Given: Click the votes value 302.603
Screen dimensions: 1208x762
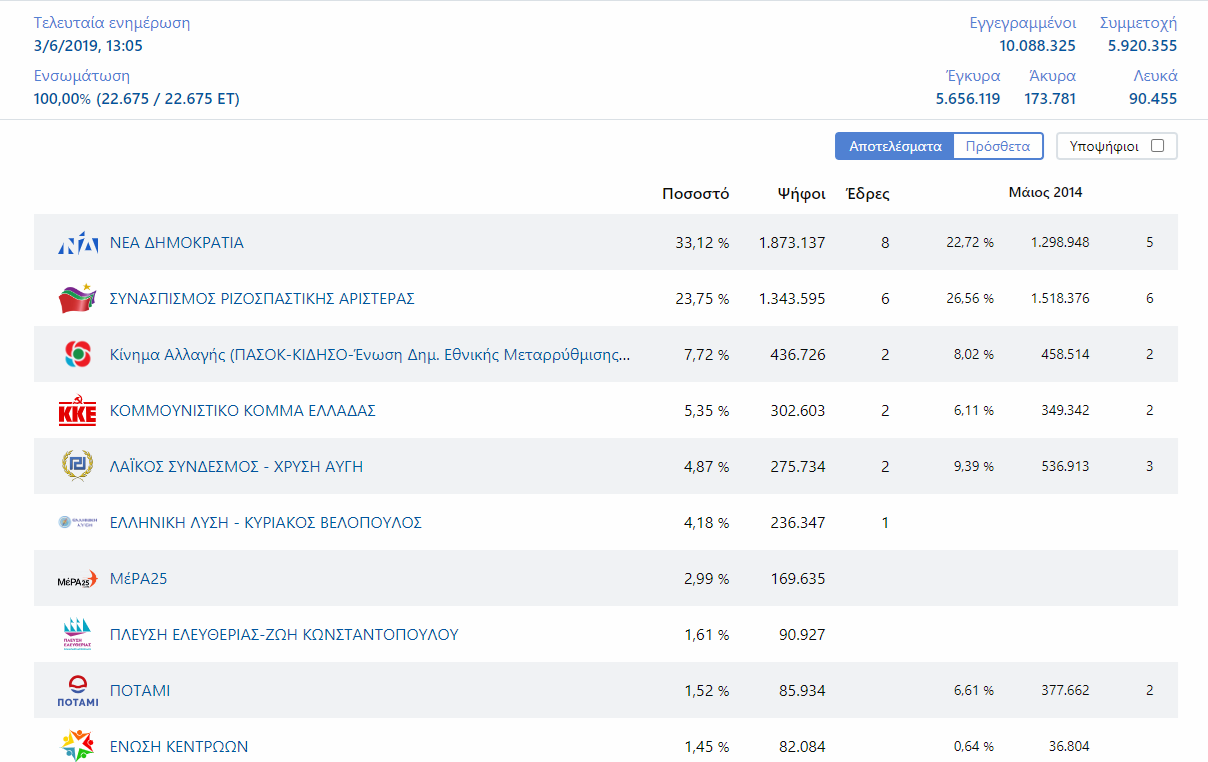Looking at the screenshot, I should coord(798,411).
